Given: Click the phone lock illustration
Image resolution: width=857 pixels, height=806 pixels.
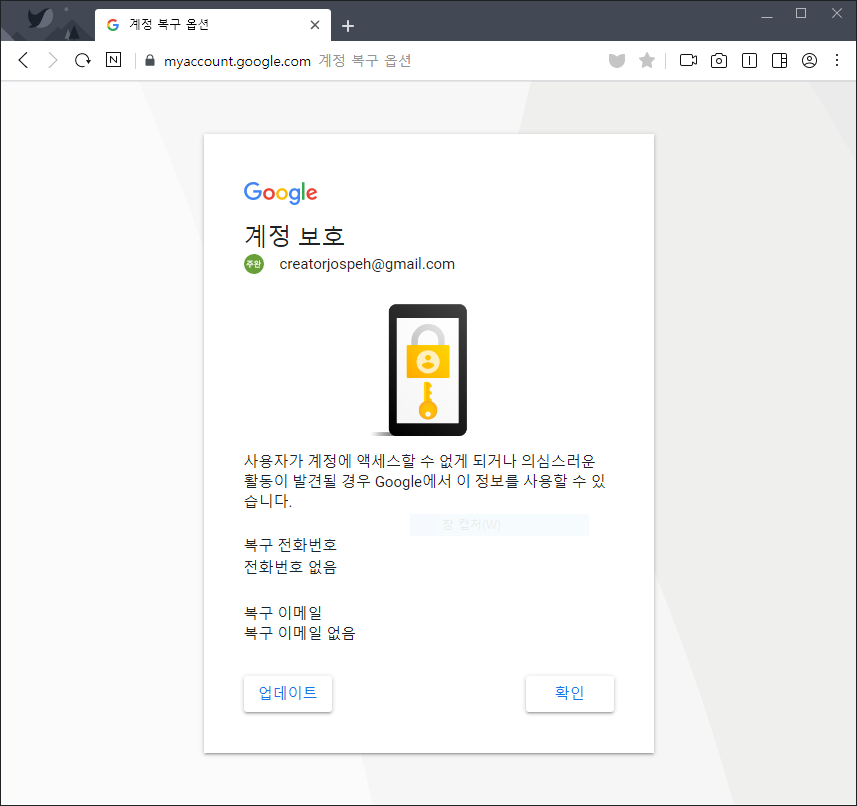Looking at the screenshot, I should (427, 370).
